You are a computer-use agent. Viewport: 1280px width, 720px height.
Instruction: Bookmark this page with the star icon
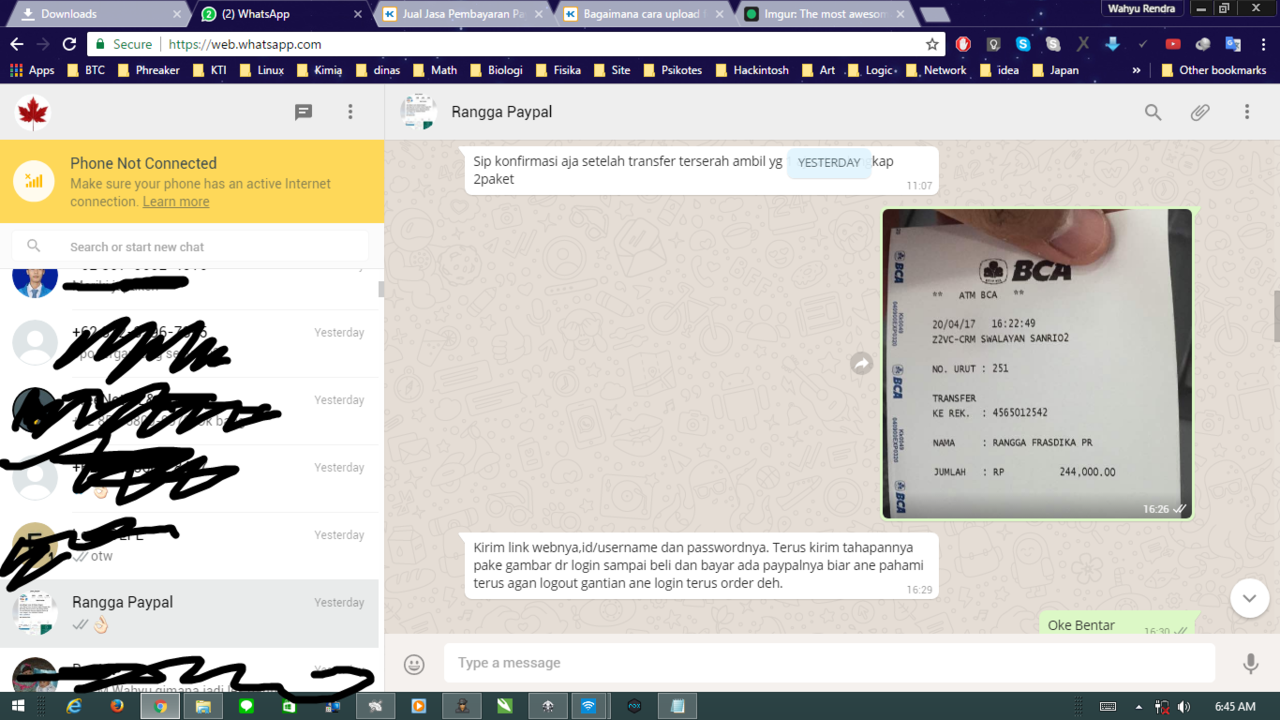coord(932,44)
